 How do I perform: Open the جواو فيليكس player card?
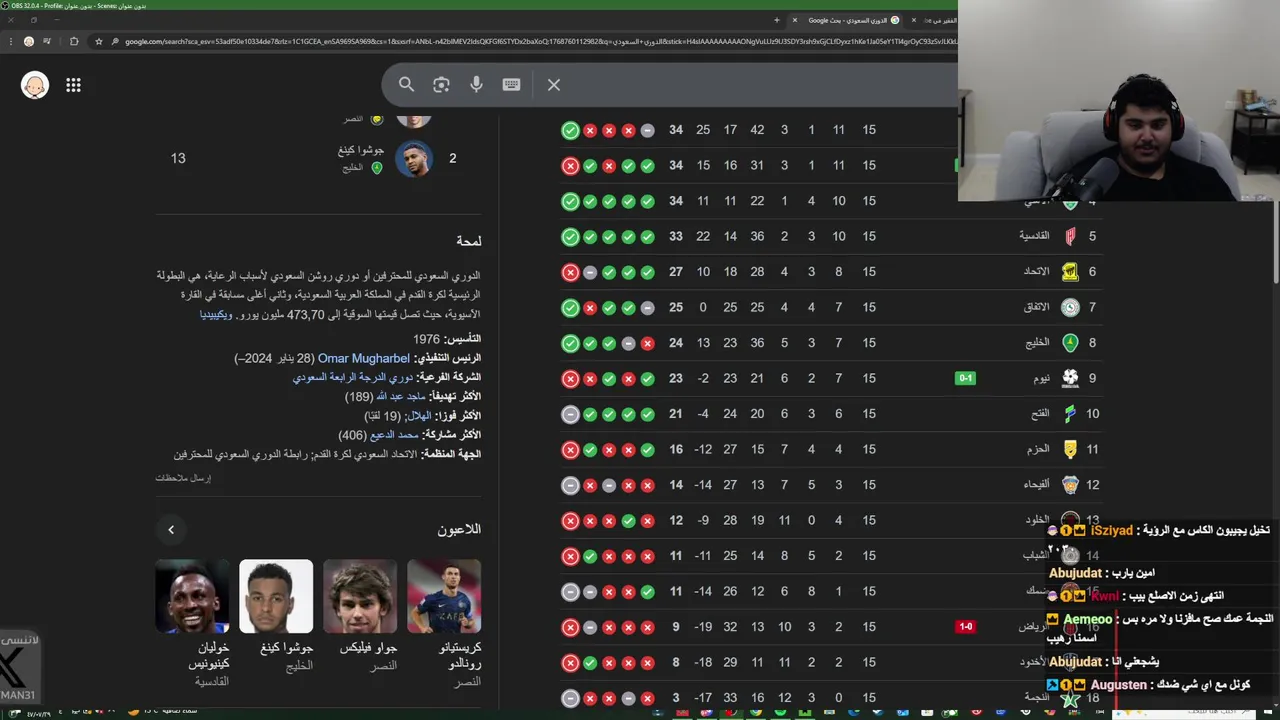360,615
